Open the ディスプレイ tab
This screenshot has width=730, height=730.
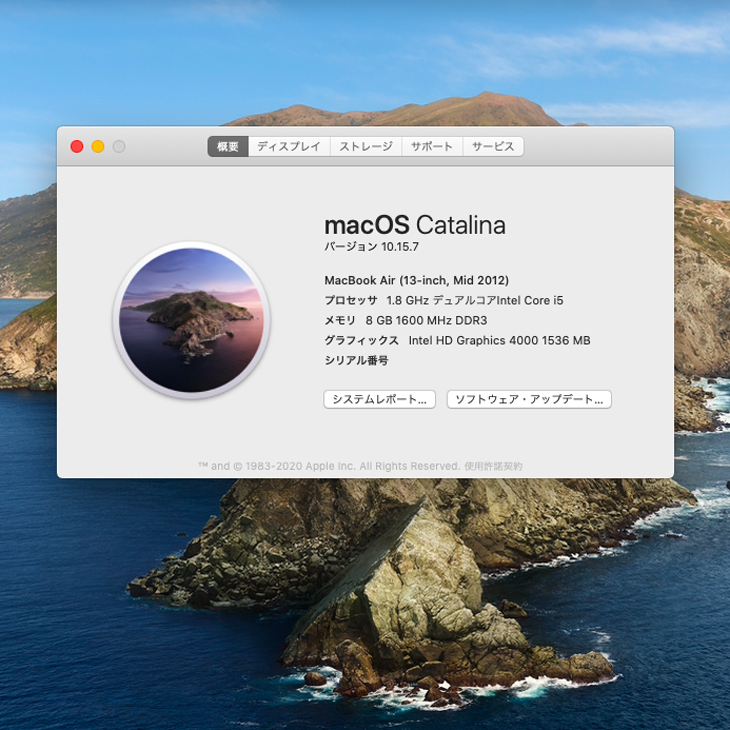coord(289,147)
